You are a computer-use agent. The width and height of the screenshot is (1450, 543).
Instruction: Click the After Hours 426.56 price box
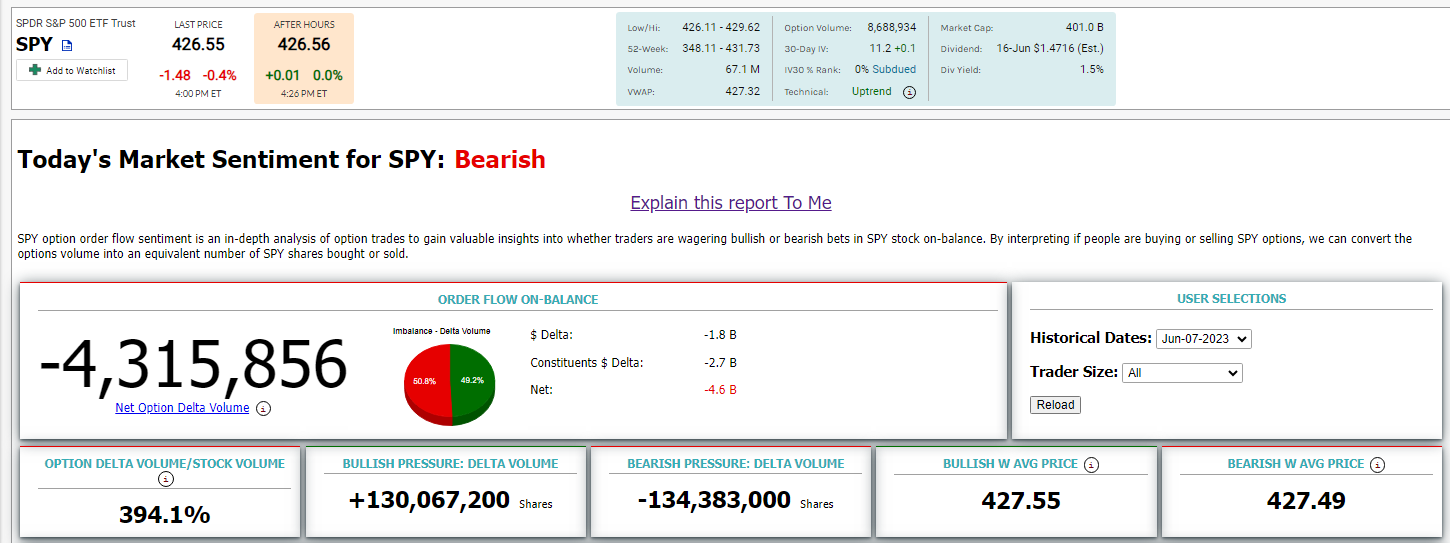click(304, 59)
